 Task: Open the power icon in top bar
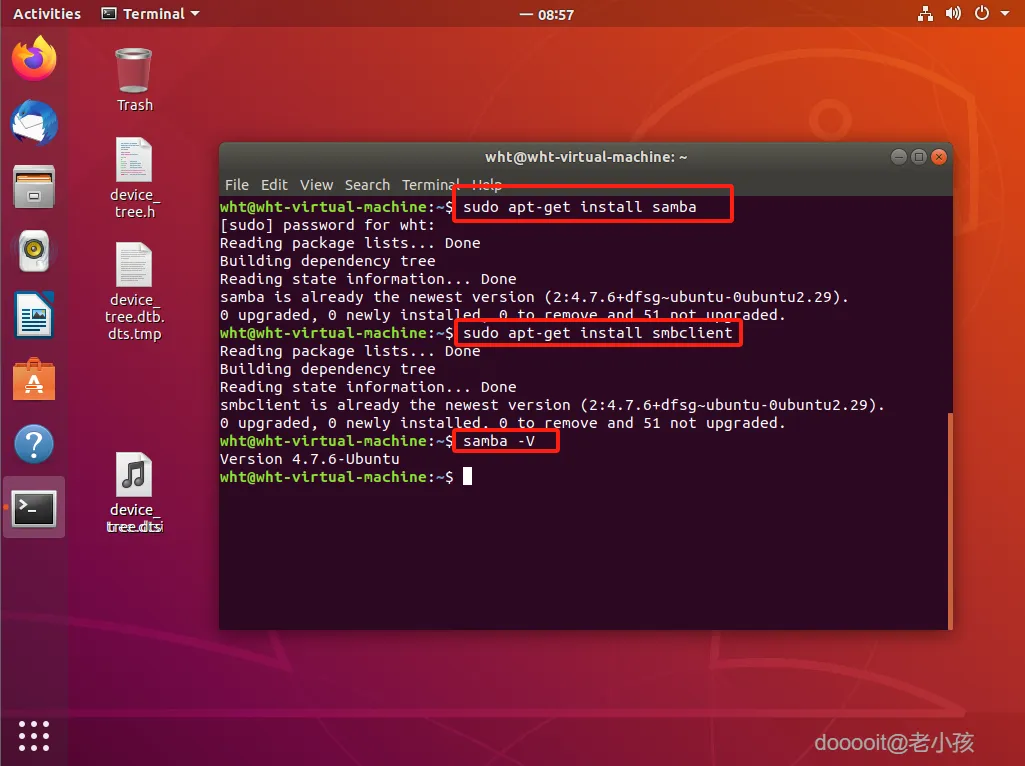point(982,14)
